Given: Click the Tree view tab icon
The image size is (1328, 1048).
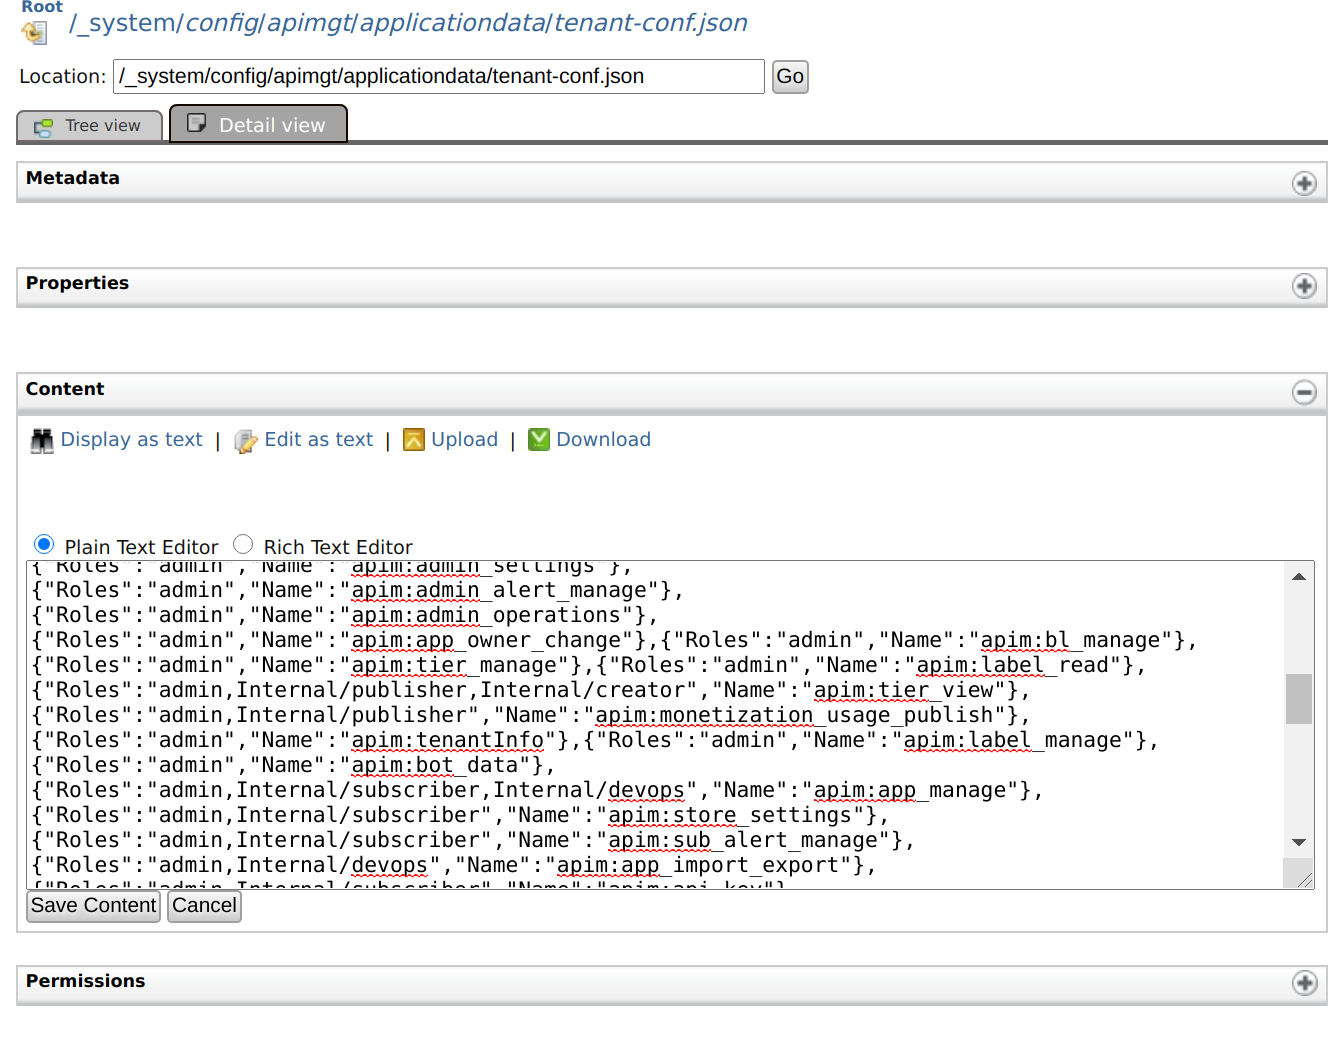Looking at the screenshot, I should pos(42,126).
